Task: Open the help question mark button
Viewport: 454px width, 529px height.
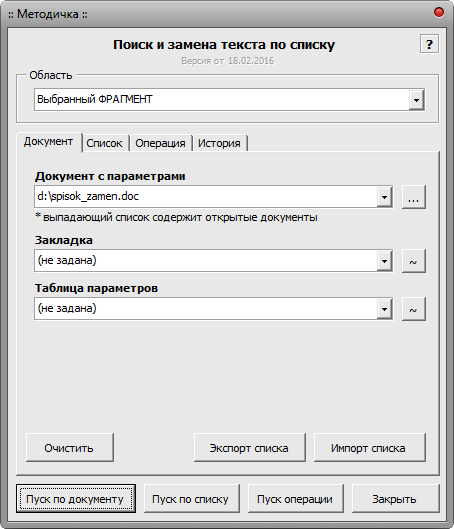Action: coord(429,44)
